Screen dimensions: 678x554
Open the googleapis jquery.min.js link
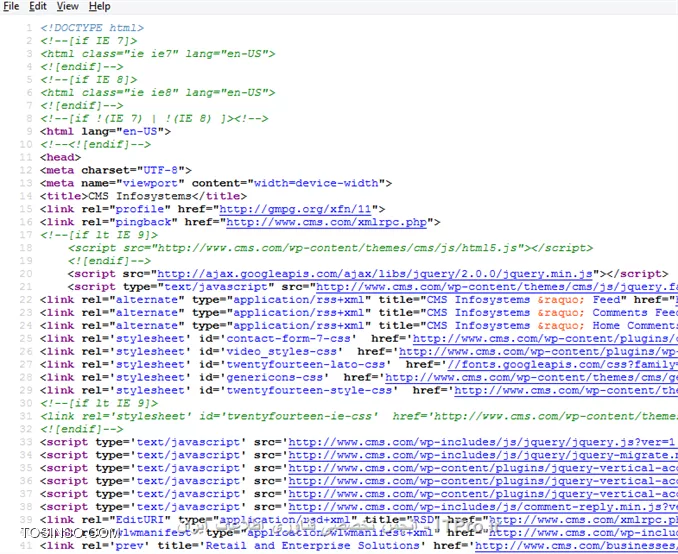tap(374, 274)
